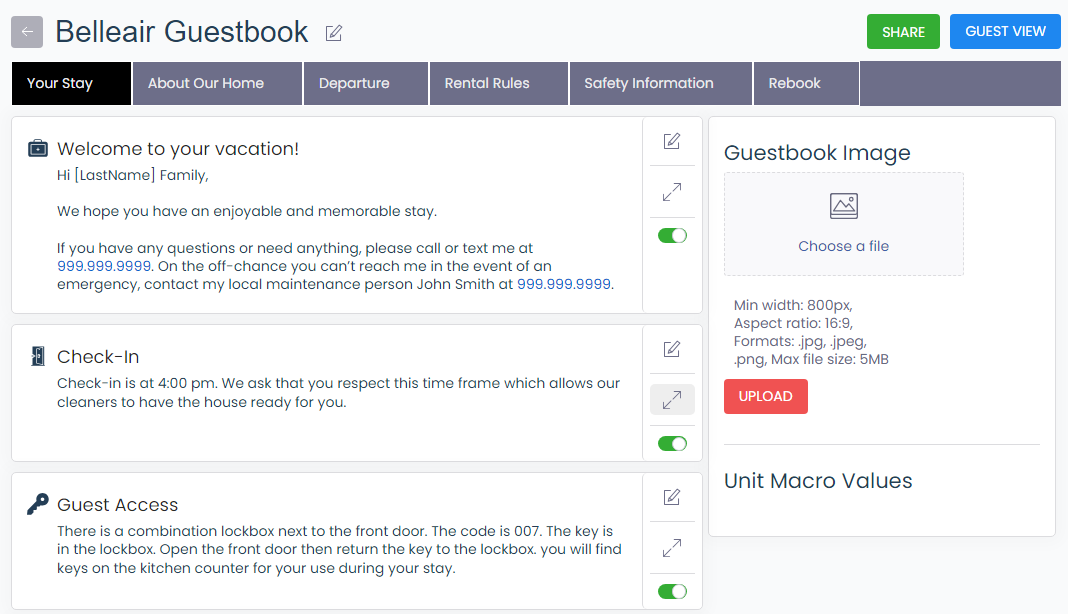1068x614 pixels.
Task: Switch to the About Our Home tab
Action: click(206, 83)
